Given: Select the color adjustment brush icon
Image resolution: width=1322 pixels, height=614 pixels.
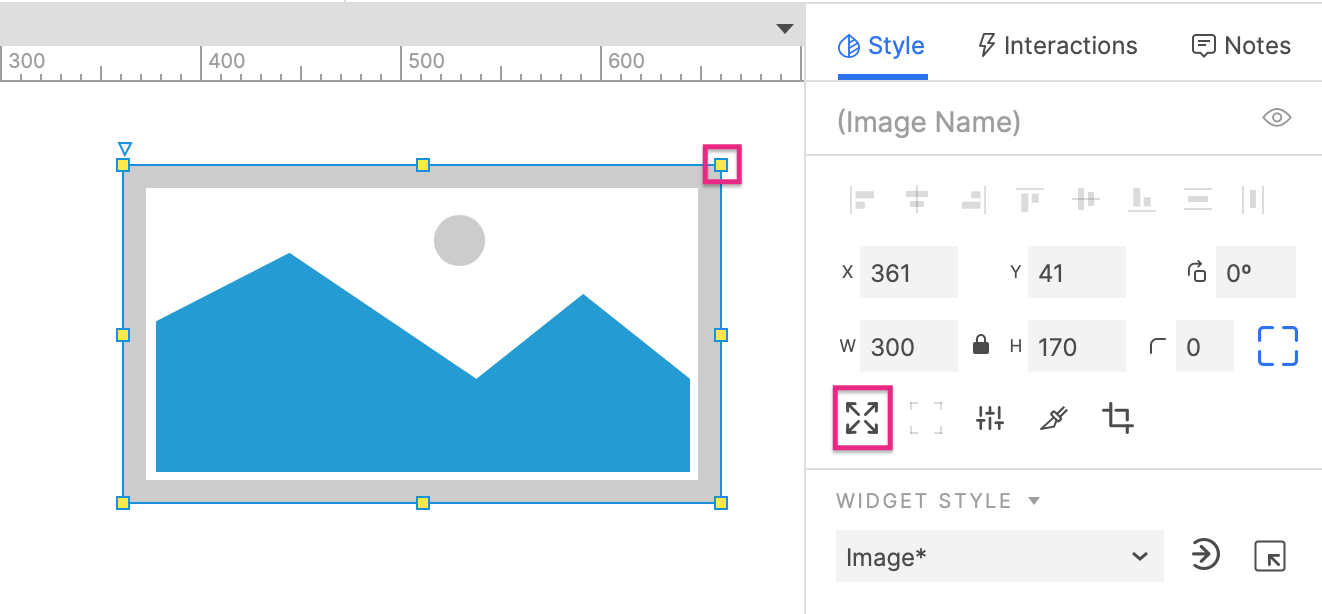Looking at the screenshot, I should (1053, 418).
